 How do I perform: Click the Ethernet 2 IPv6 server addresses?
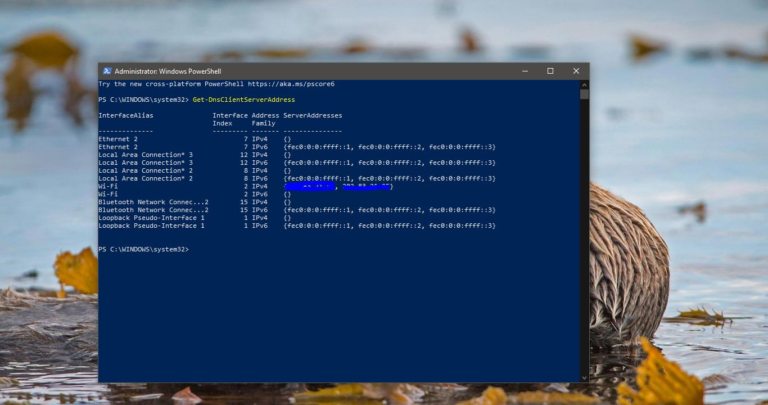(x=389, y=147)
